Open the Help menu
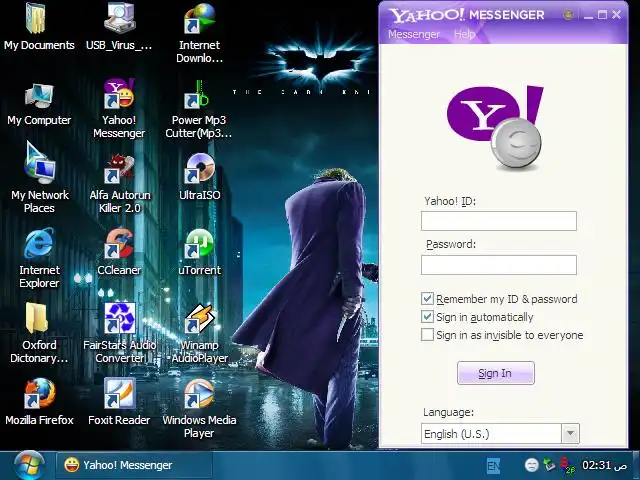Screen dimensions: 640x480 coord(464,34)
